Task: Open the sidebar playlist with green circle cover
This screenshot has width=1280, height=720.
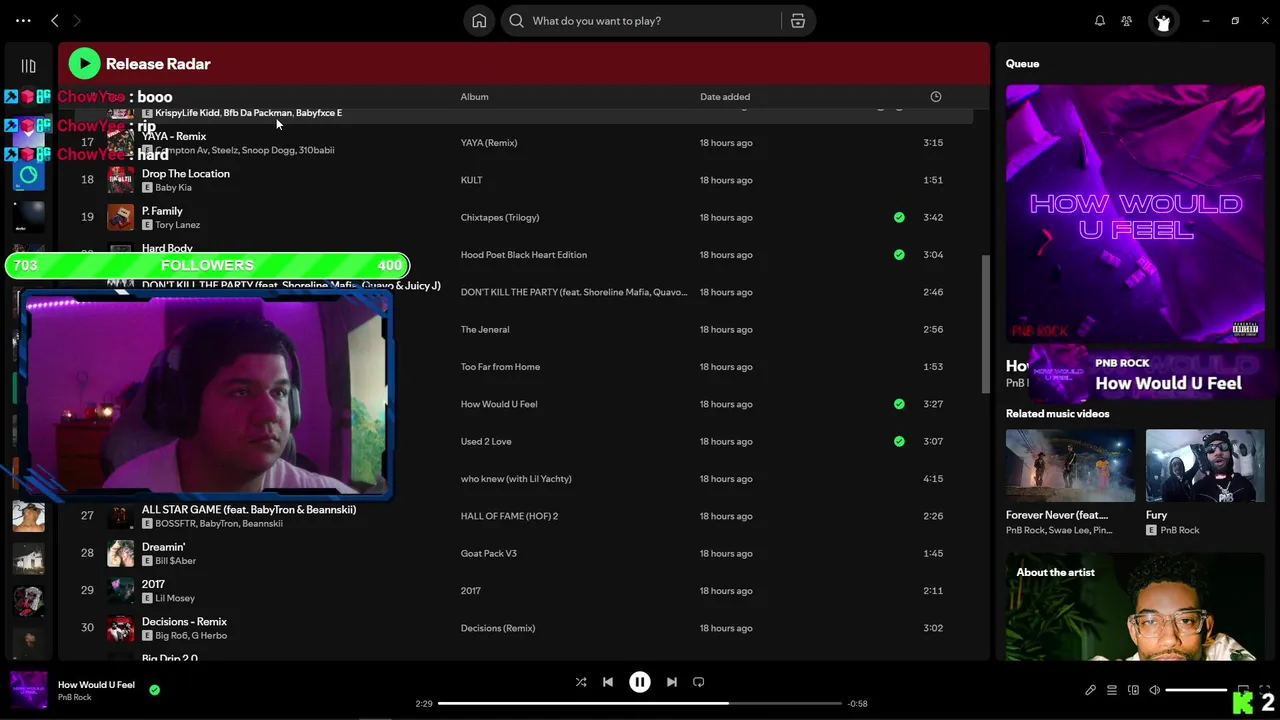Action: (28, 176)
